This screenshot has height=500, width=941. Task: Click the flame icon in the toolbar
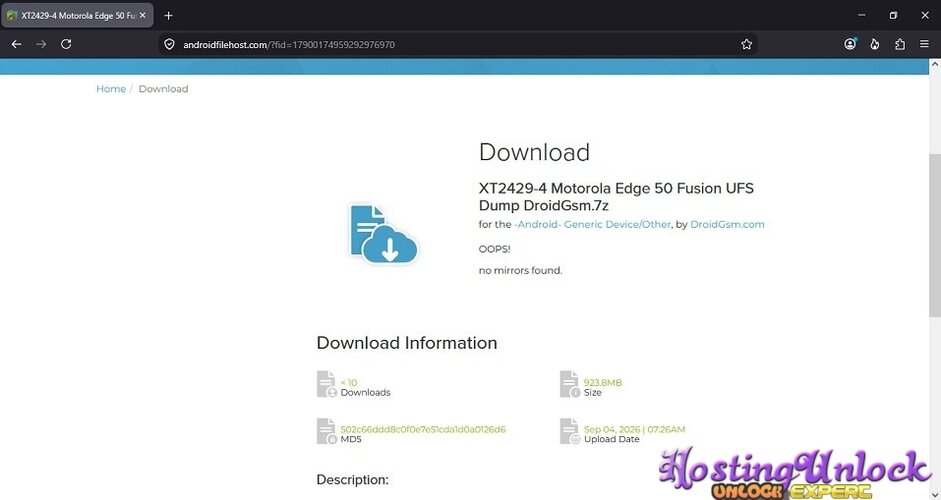(875, 44)
